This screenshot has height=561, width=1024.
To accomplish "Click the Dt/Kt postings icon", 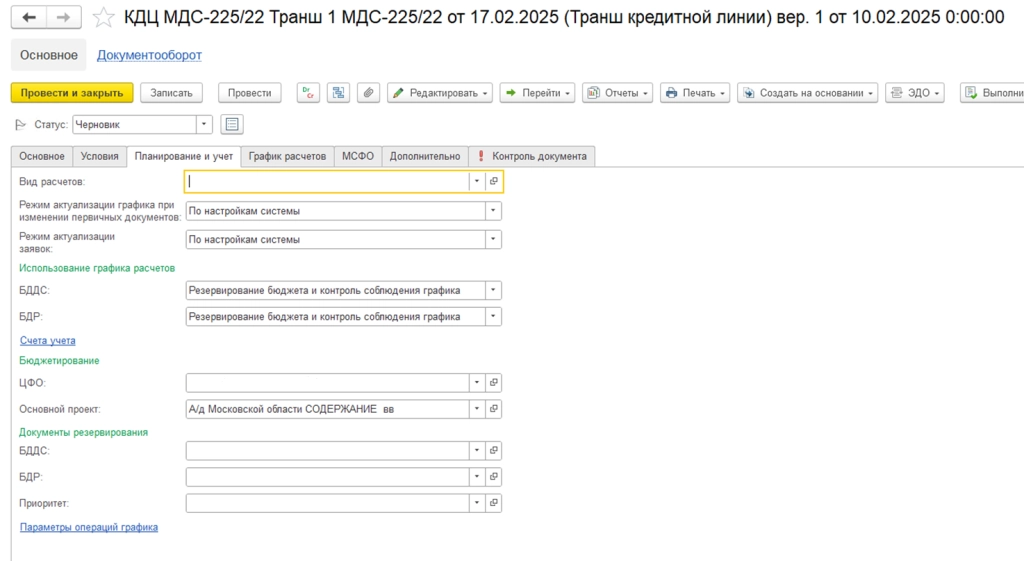I will (308, 93).
